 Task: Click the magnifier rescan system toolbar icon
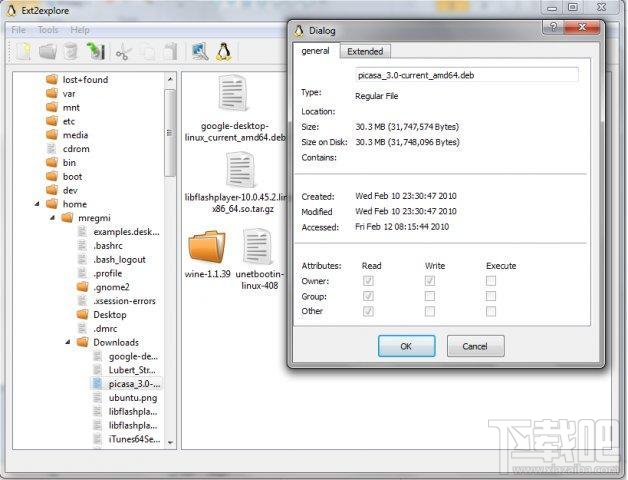pos(200,52)
